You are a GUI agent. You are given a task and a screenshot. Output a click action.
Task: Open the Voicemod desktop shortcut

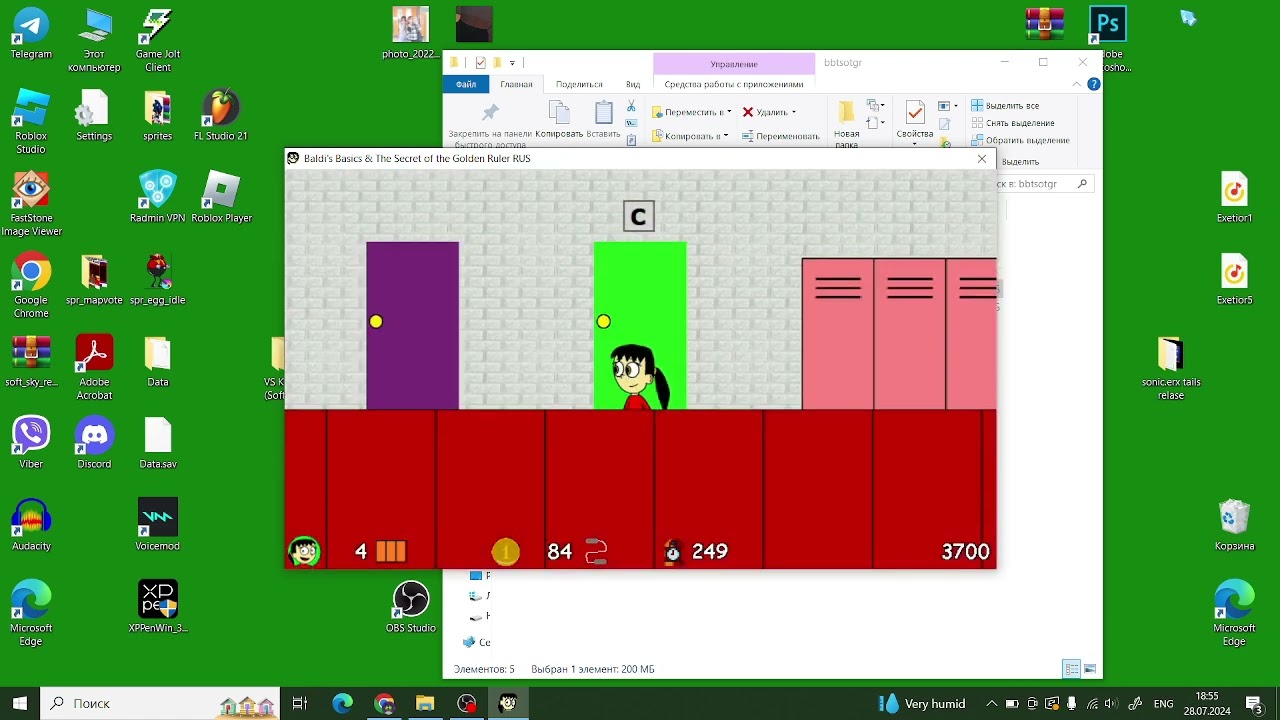point(157,526)
